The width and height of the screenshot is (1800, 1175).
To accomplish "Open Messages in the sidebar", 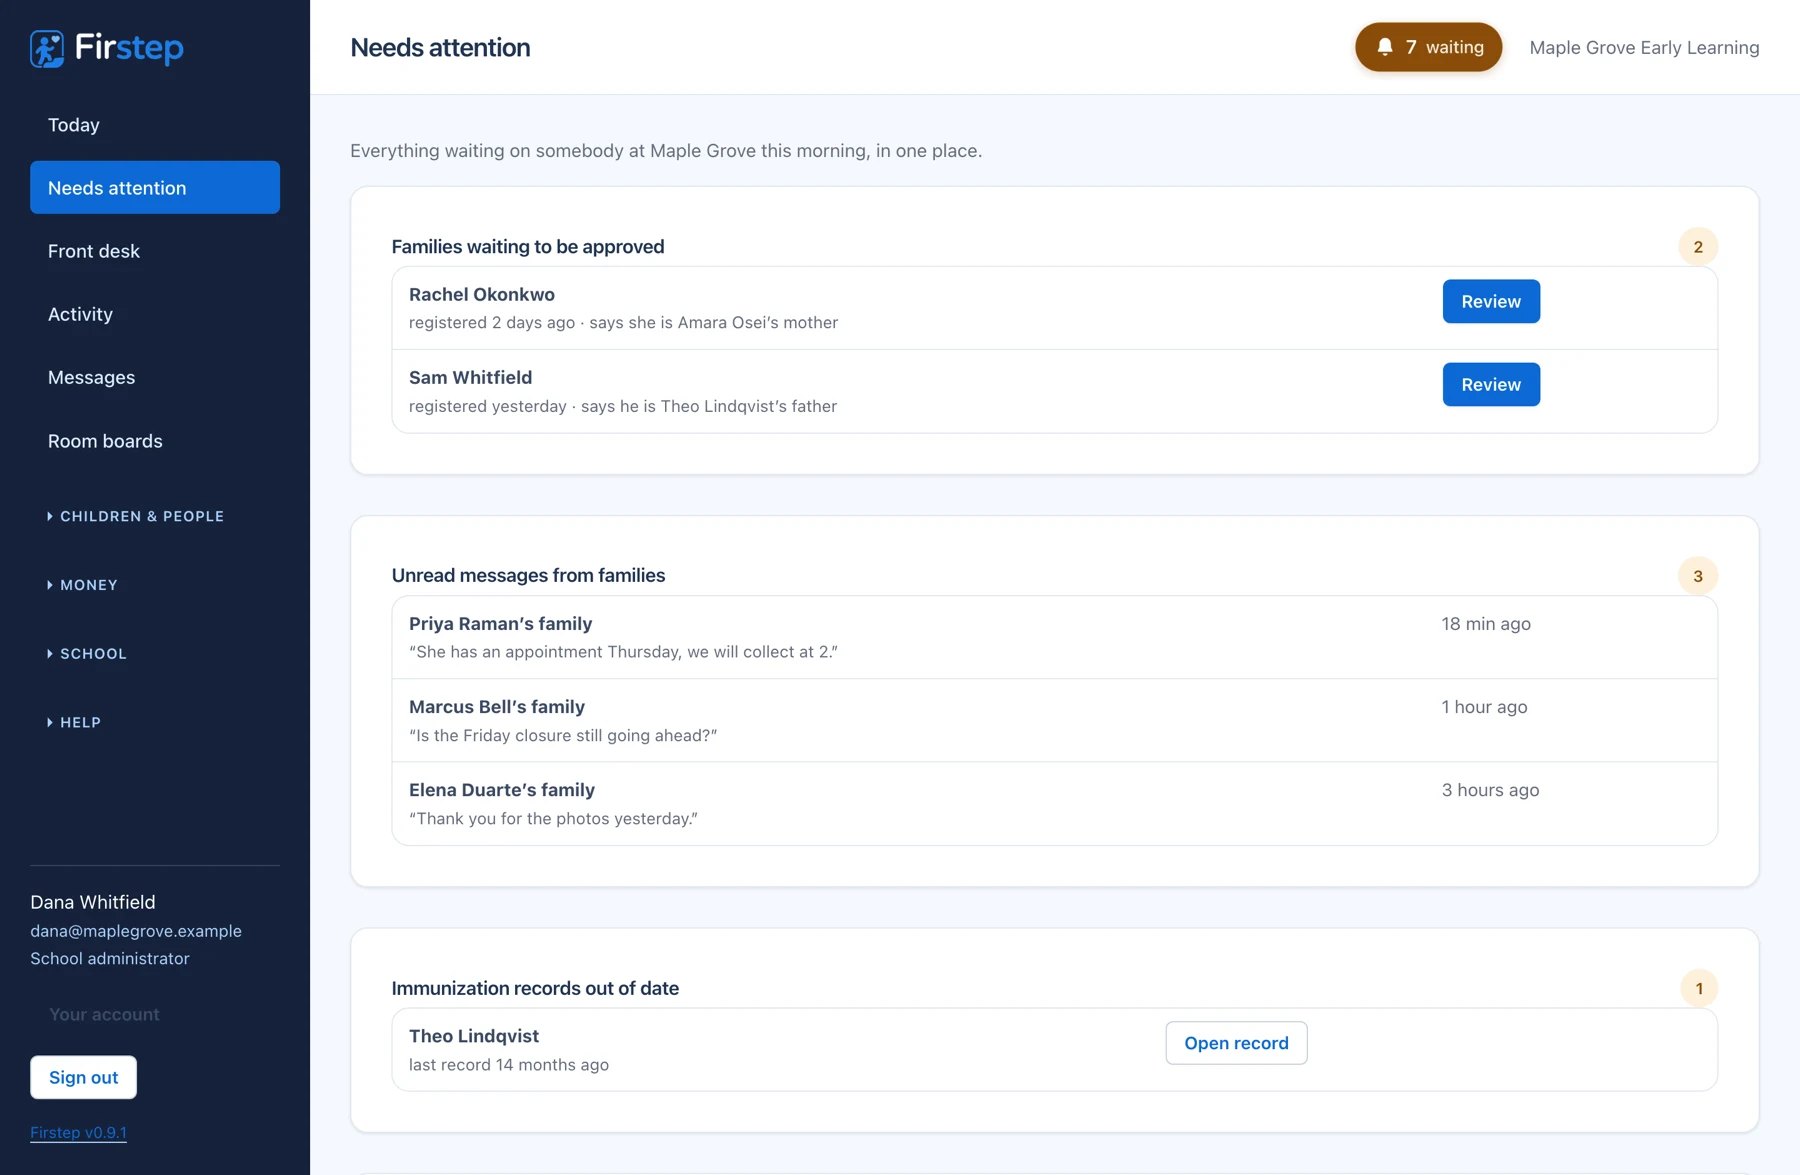I will pos(155,377).
